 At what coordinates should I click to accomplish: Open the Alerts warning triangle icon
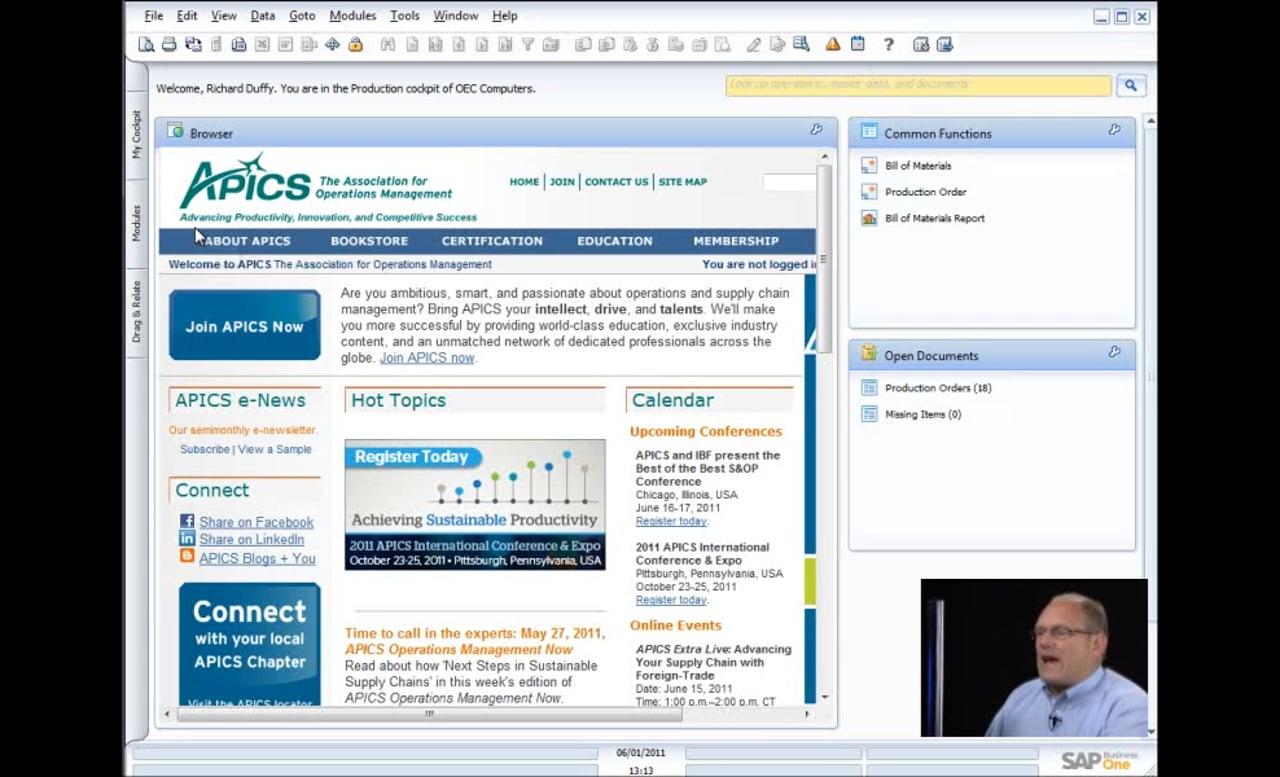[x=833, y=44]
